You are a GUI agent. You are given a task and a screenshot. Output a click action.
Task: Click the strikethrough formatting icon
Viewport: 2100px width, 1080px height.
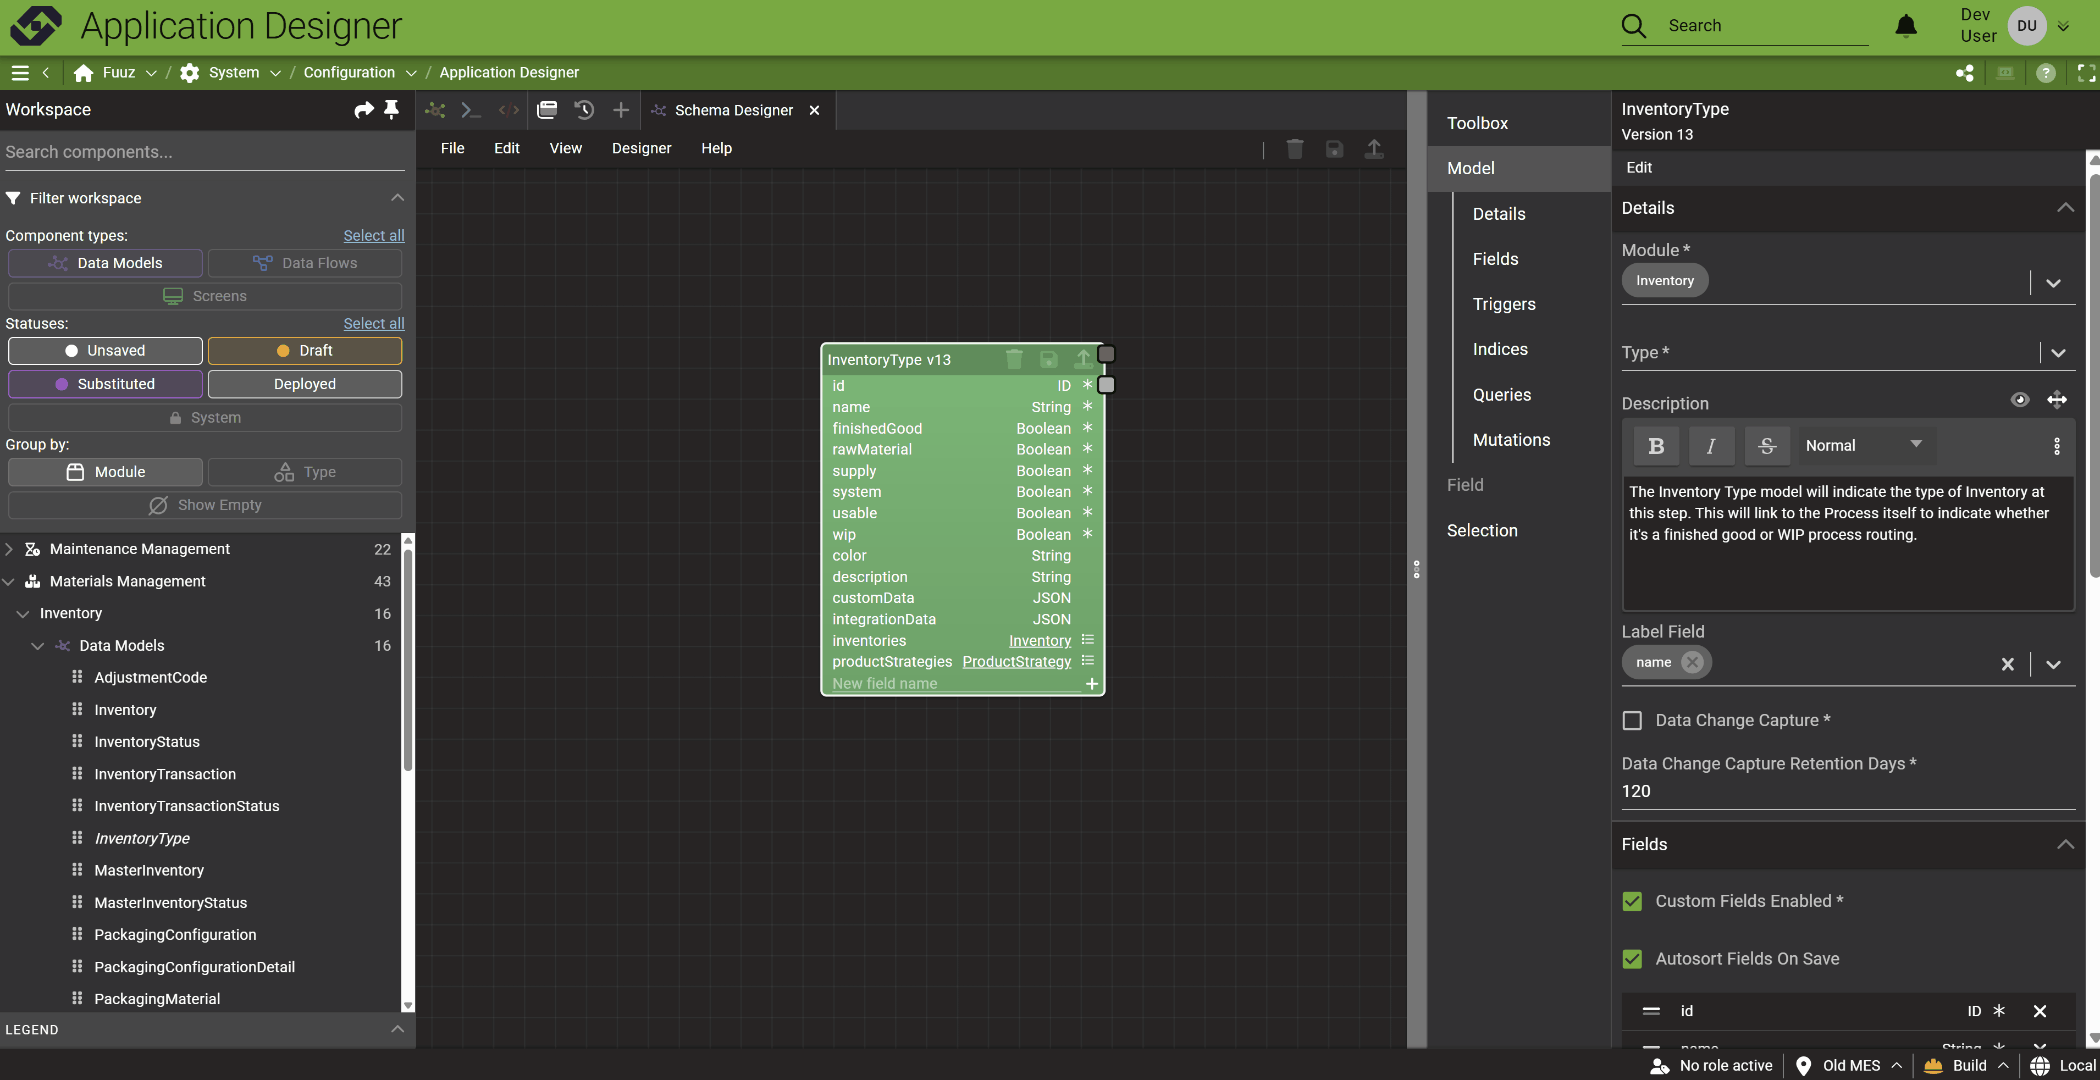1767,446
